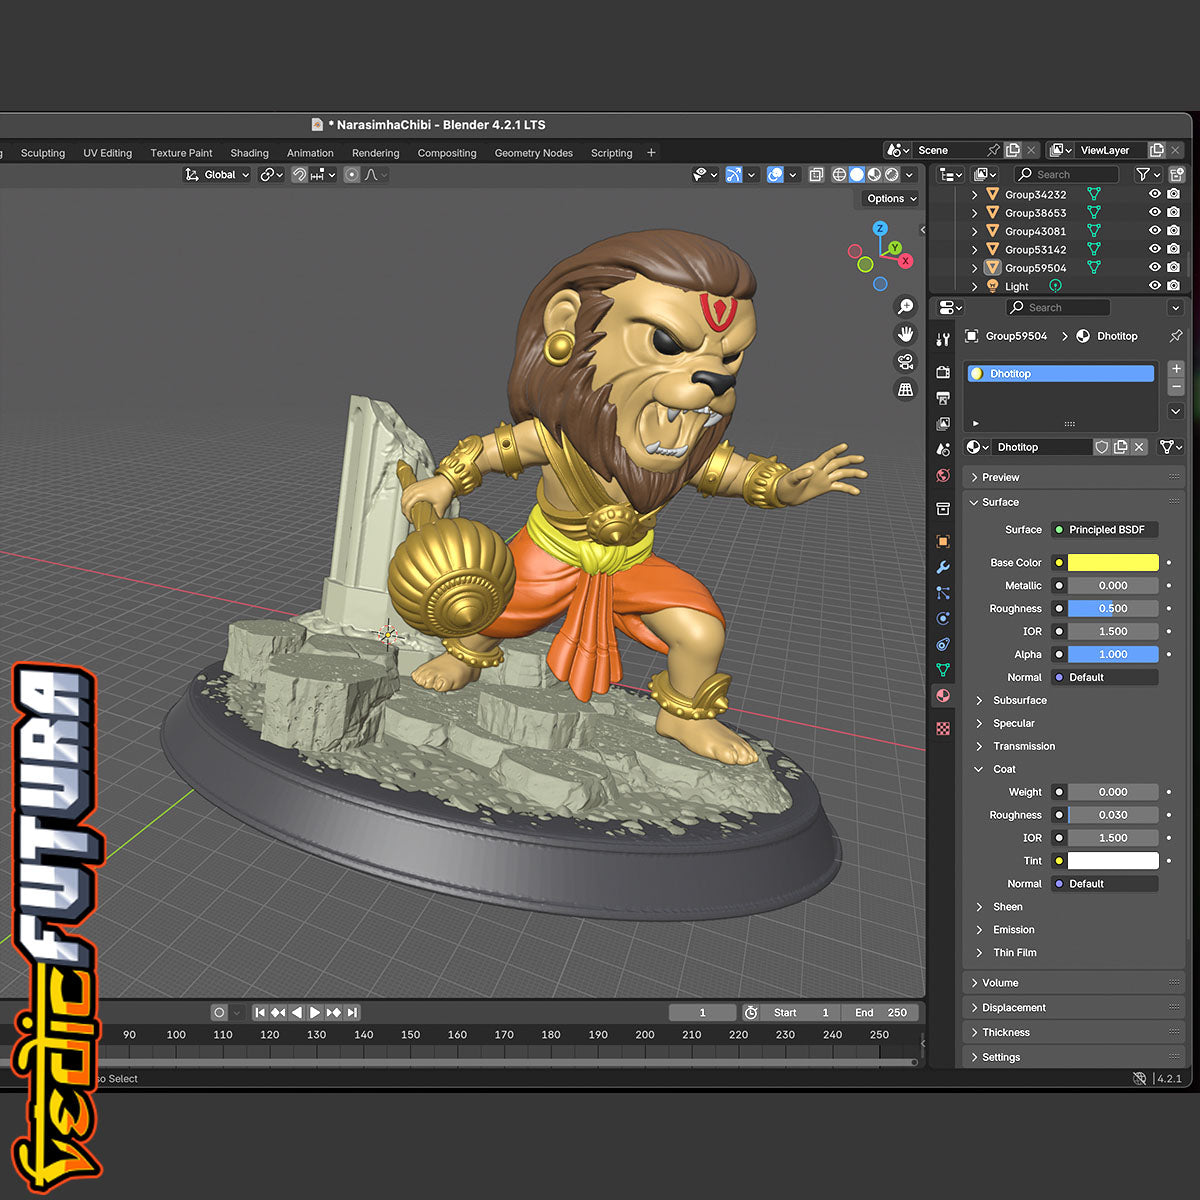Open the Principled BSDF surface shader dropdown
This screenshot has width=1200, height=1200.
(1106, 530)
